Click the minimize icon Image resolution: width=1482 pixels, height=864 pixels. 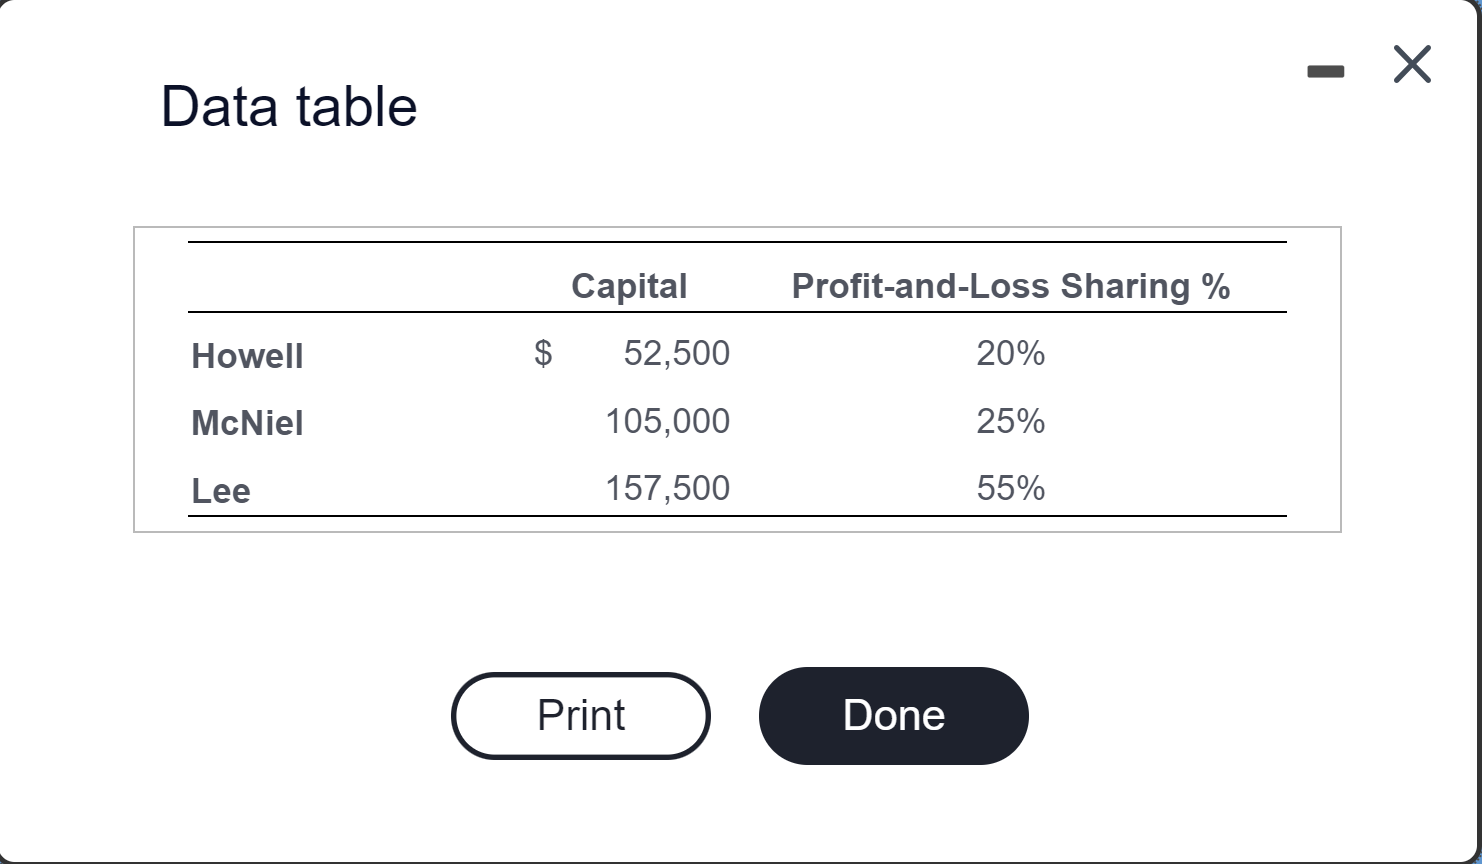[x=1327, y=70]
